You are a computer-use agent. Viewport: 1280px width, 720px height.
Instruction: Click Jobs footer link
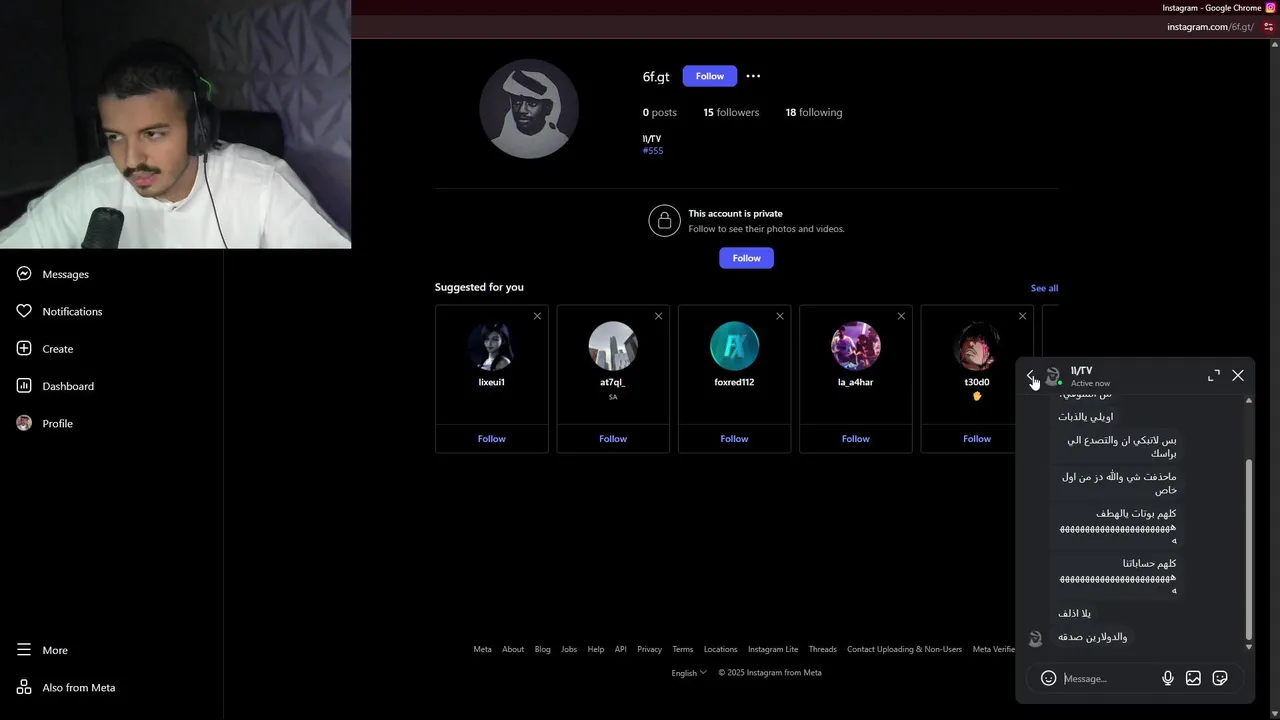coord(569,649)
